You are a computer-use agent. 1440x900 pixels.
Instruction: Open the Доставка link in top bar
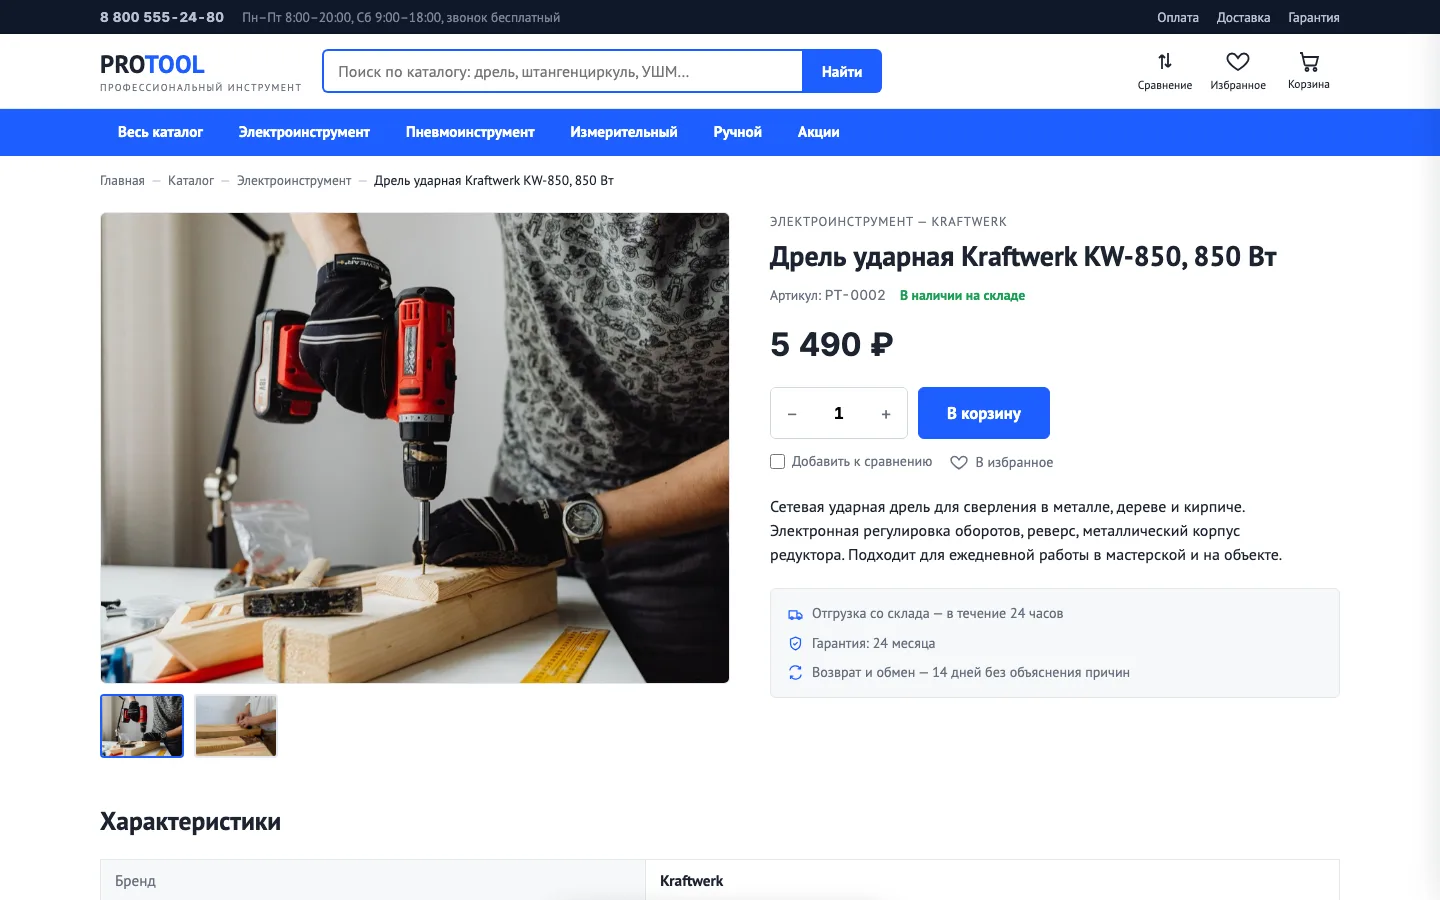click(1243, 17)
